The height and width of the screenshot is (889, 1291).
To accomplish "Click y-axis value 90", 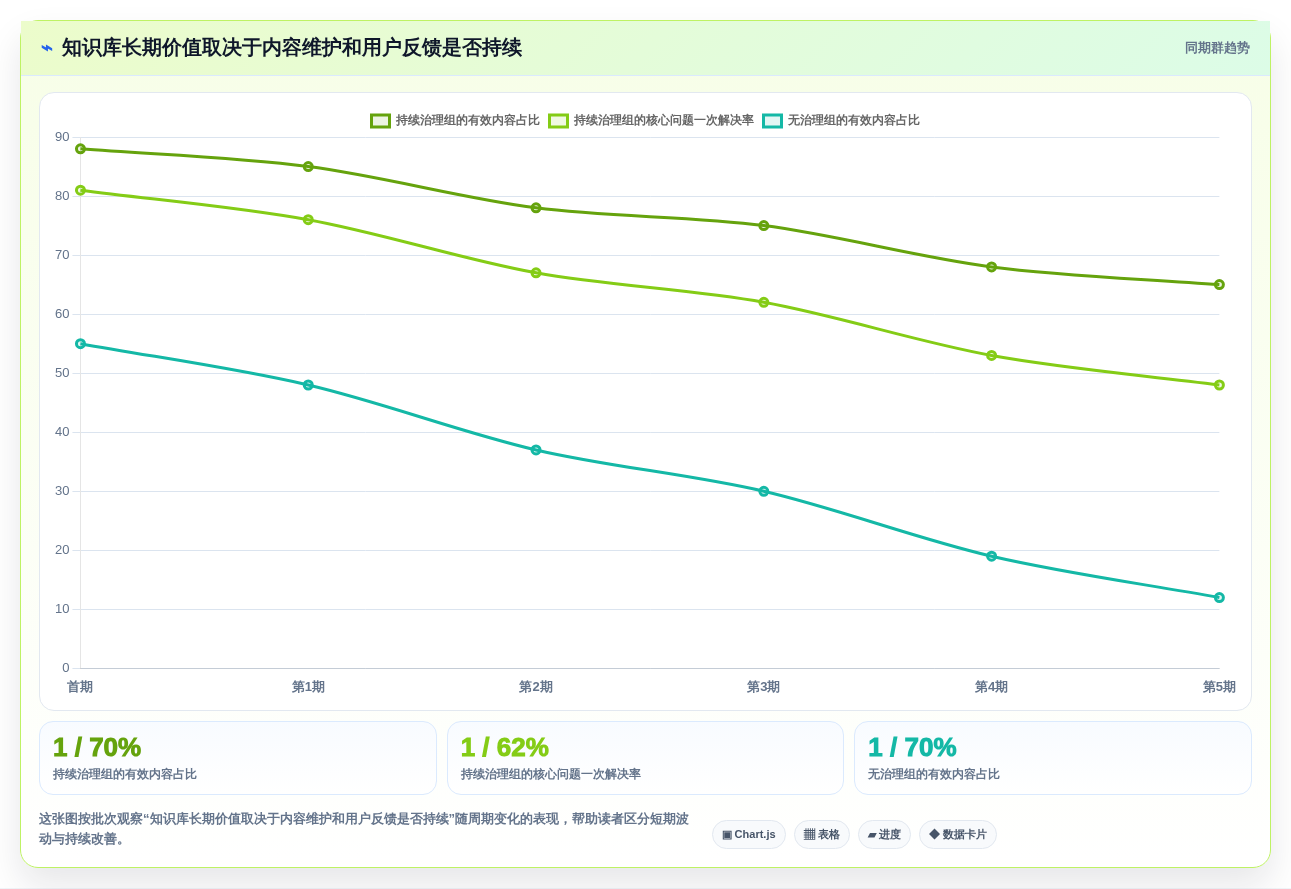I will (62, 137).
